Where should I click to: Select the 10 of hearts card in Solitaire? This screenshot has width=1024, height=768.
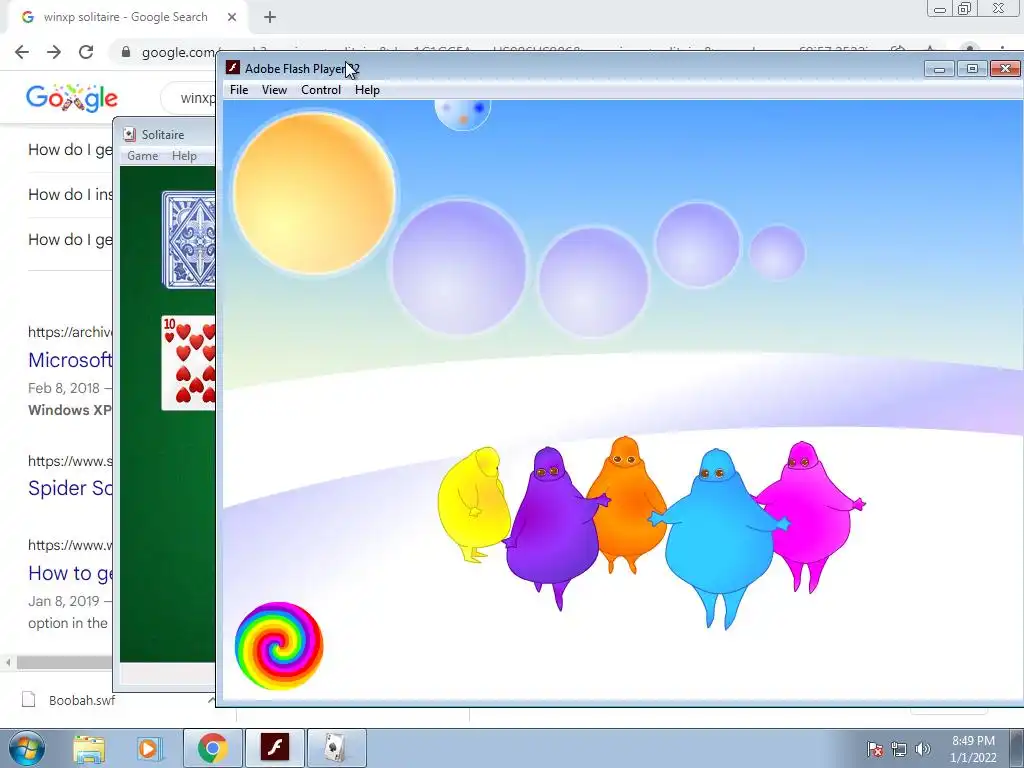[189, 363]
